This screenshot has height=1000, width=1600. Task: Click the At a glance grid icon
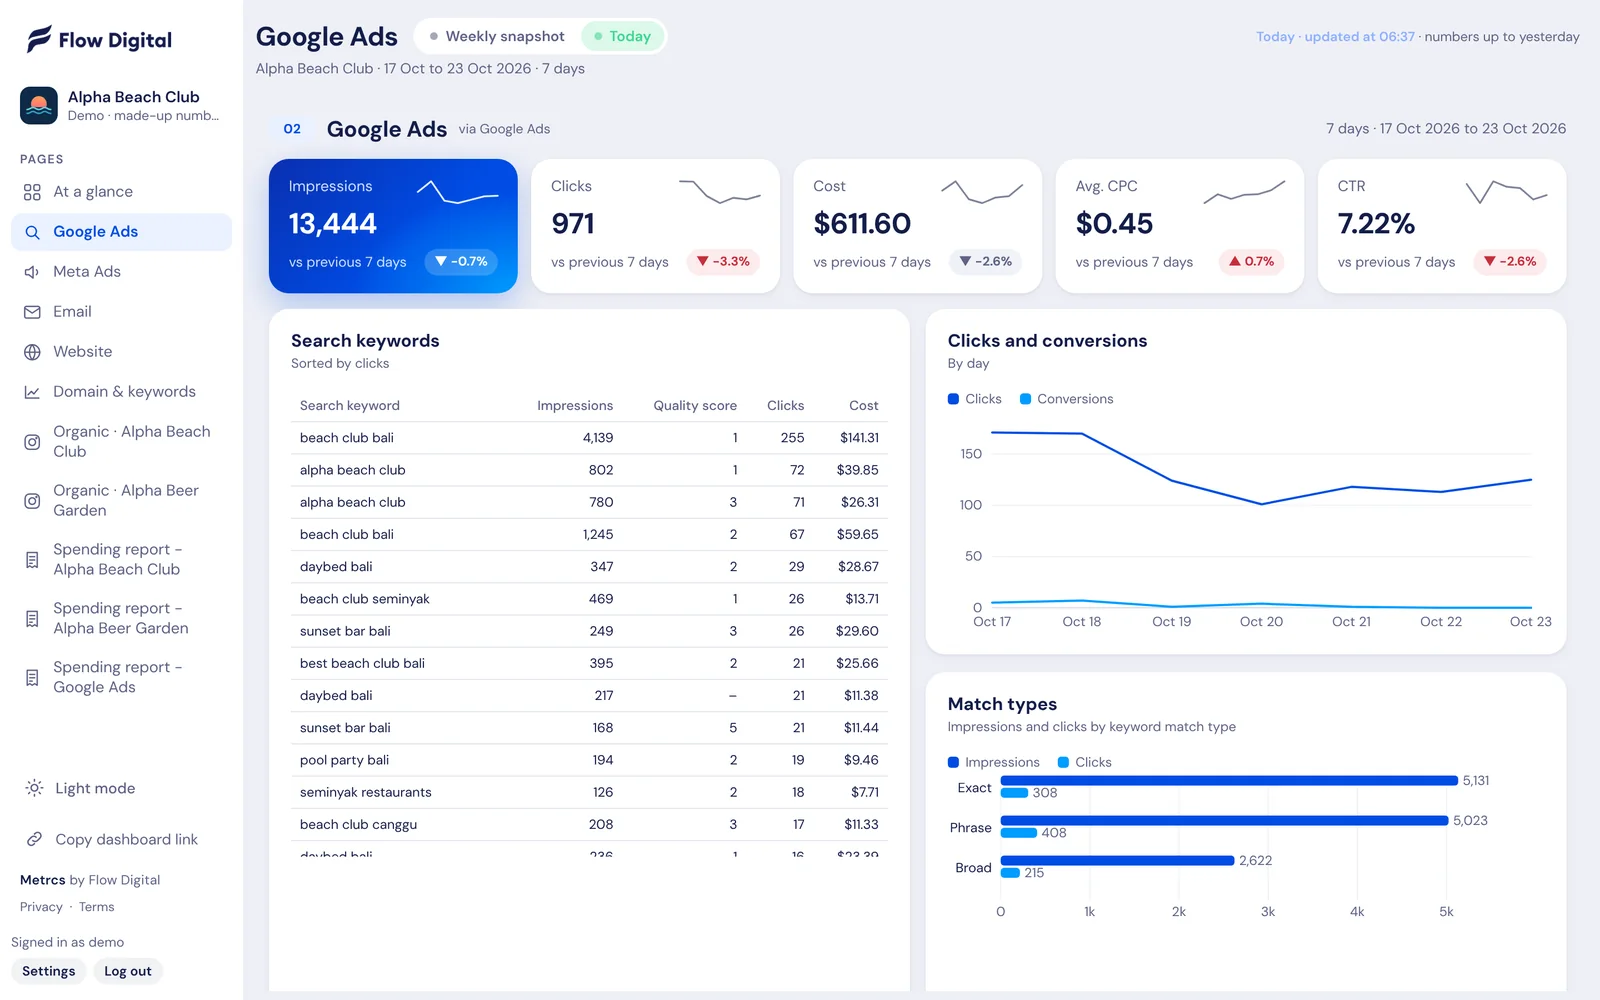pyautogui.click(x=32, y=192)
